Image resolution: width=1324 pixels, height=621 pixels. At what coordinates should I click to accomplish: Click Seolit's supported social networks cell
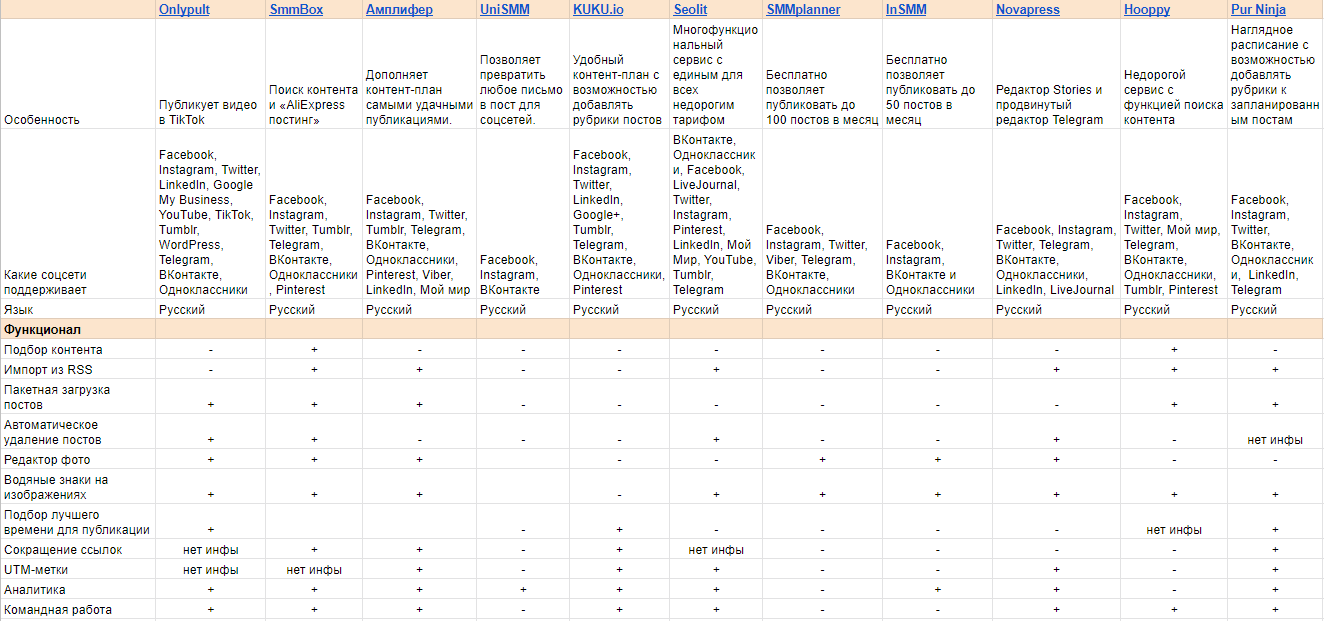714,215
